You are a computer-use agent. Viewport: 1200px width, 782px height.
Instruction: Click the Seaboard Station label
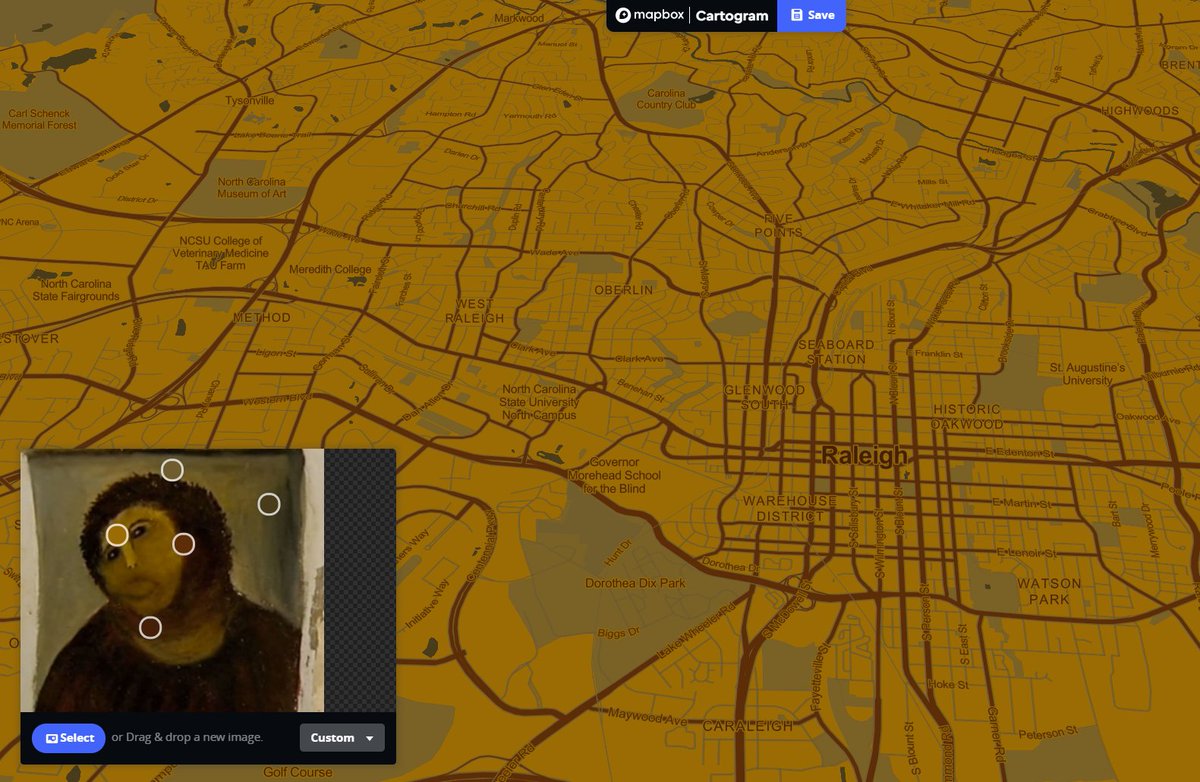pyautogui.click(x=836, y=352)
